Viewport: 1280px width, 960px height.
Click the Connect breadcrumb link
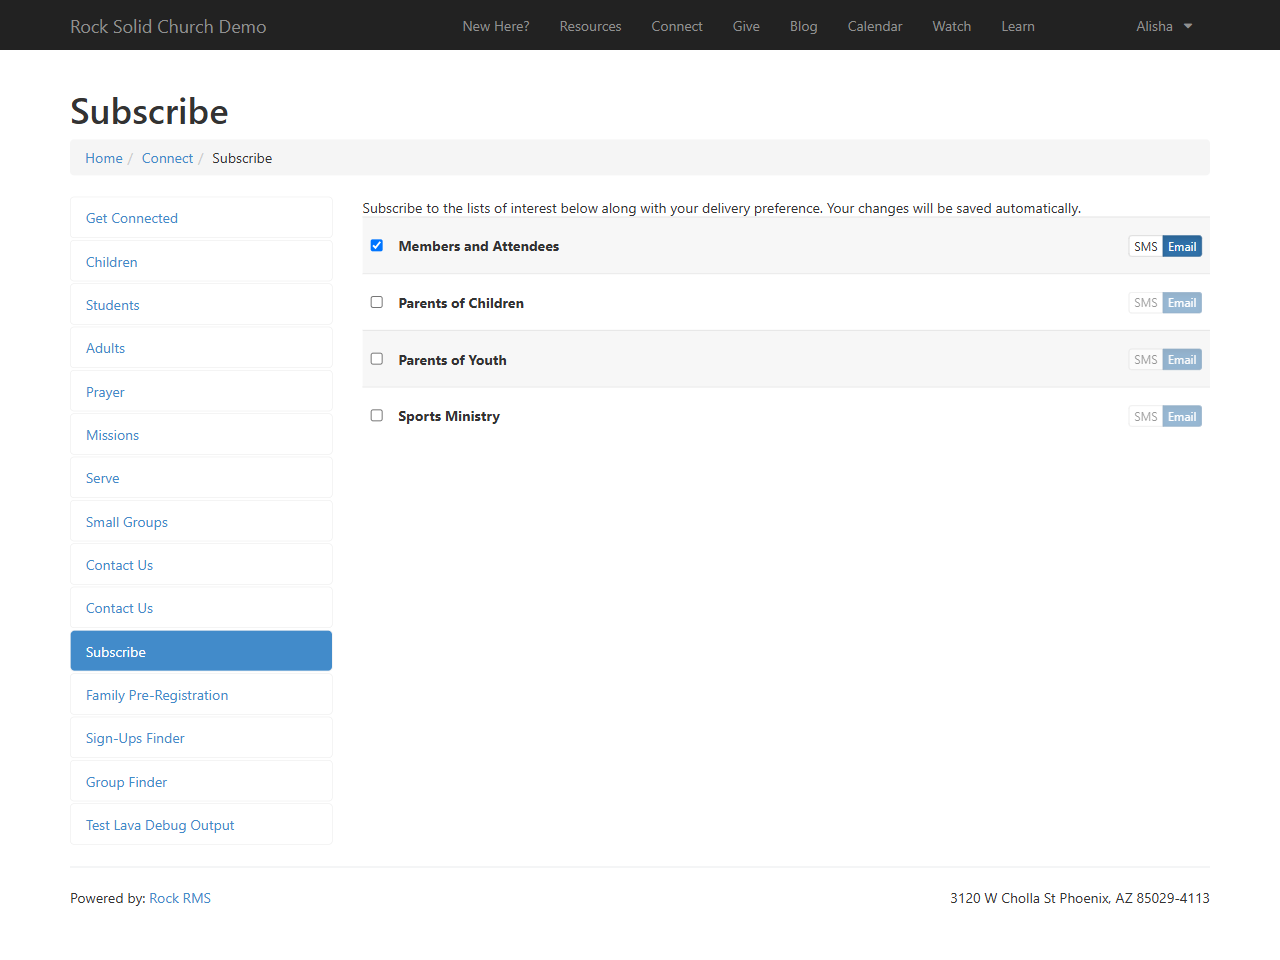pyautogui.click(x=167, y=158)
